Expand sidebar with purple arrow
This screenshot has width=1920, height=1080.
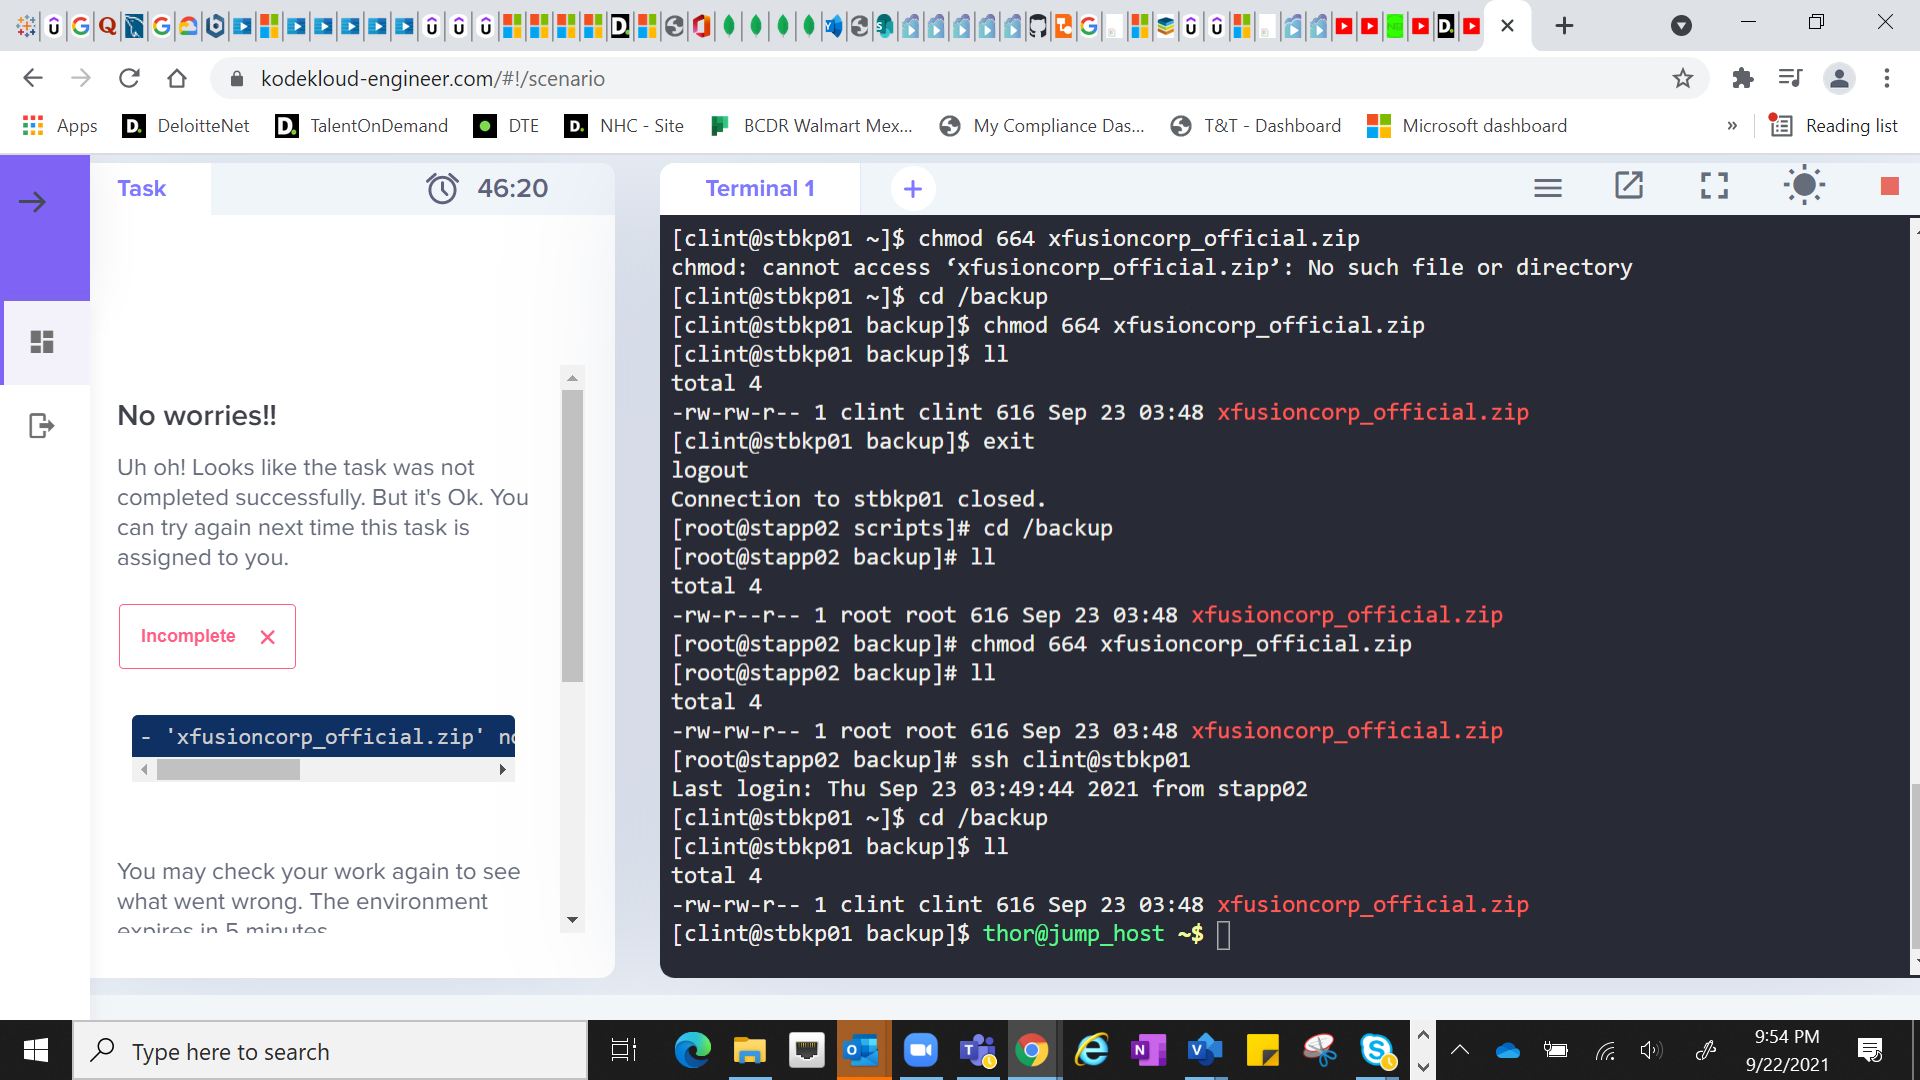(33, 202)
